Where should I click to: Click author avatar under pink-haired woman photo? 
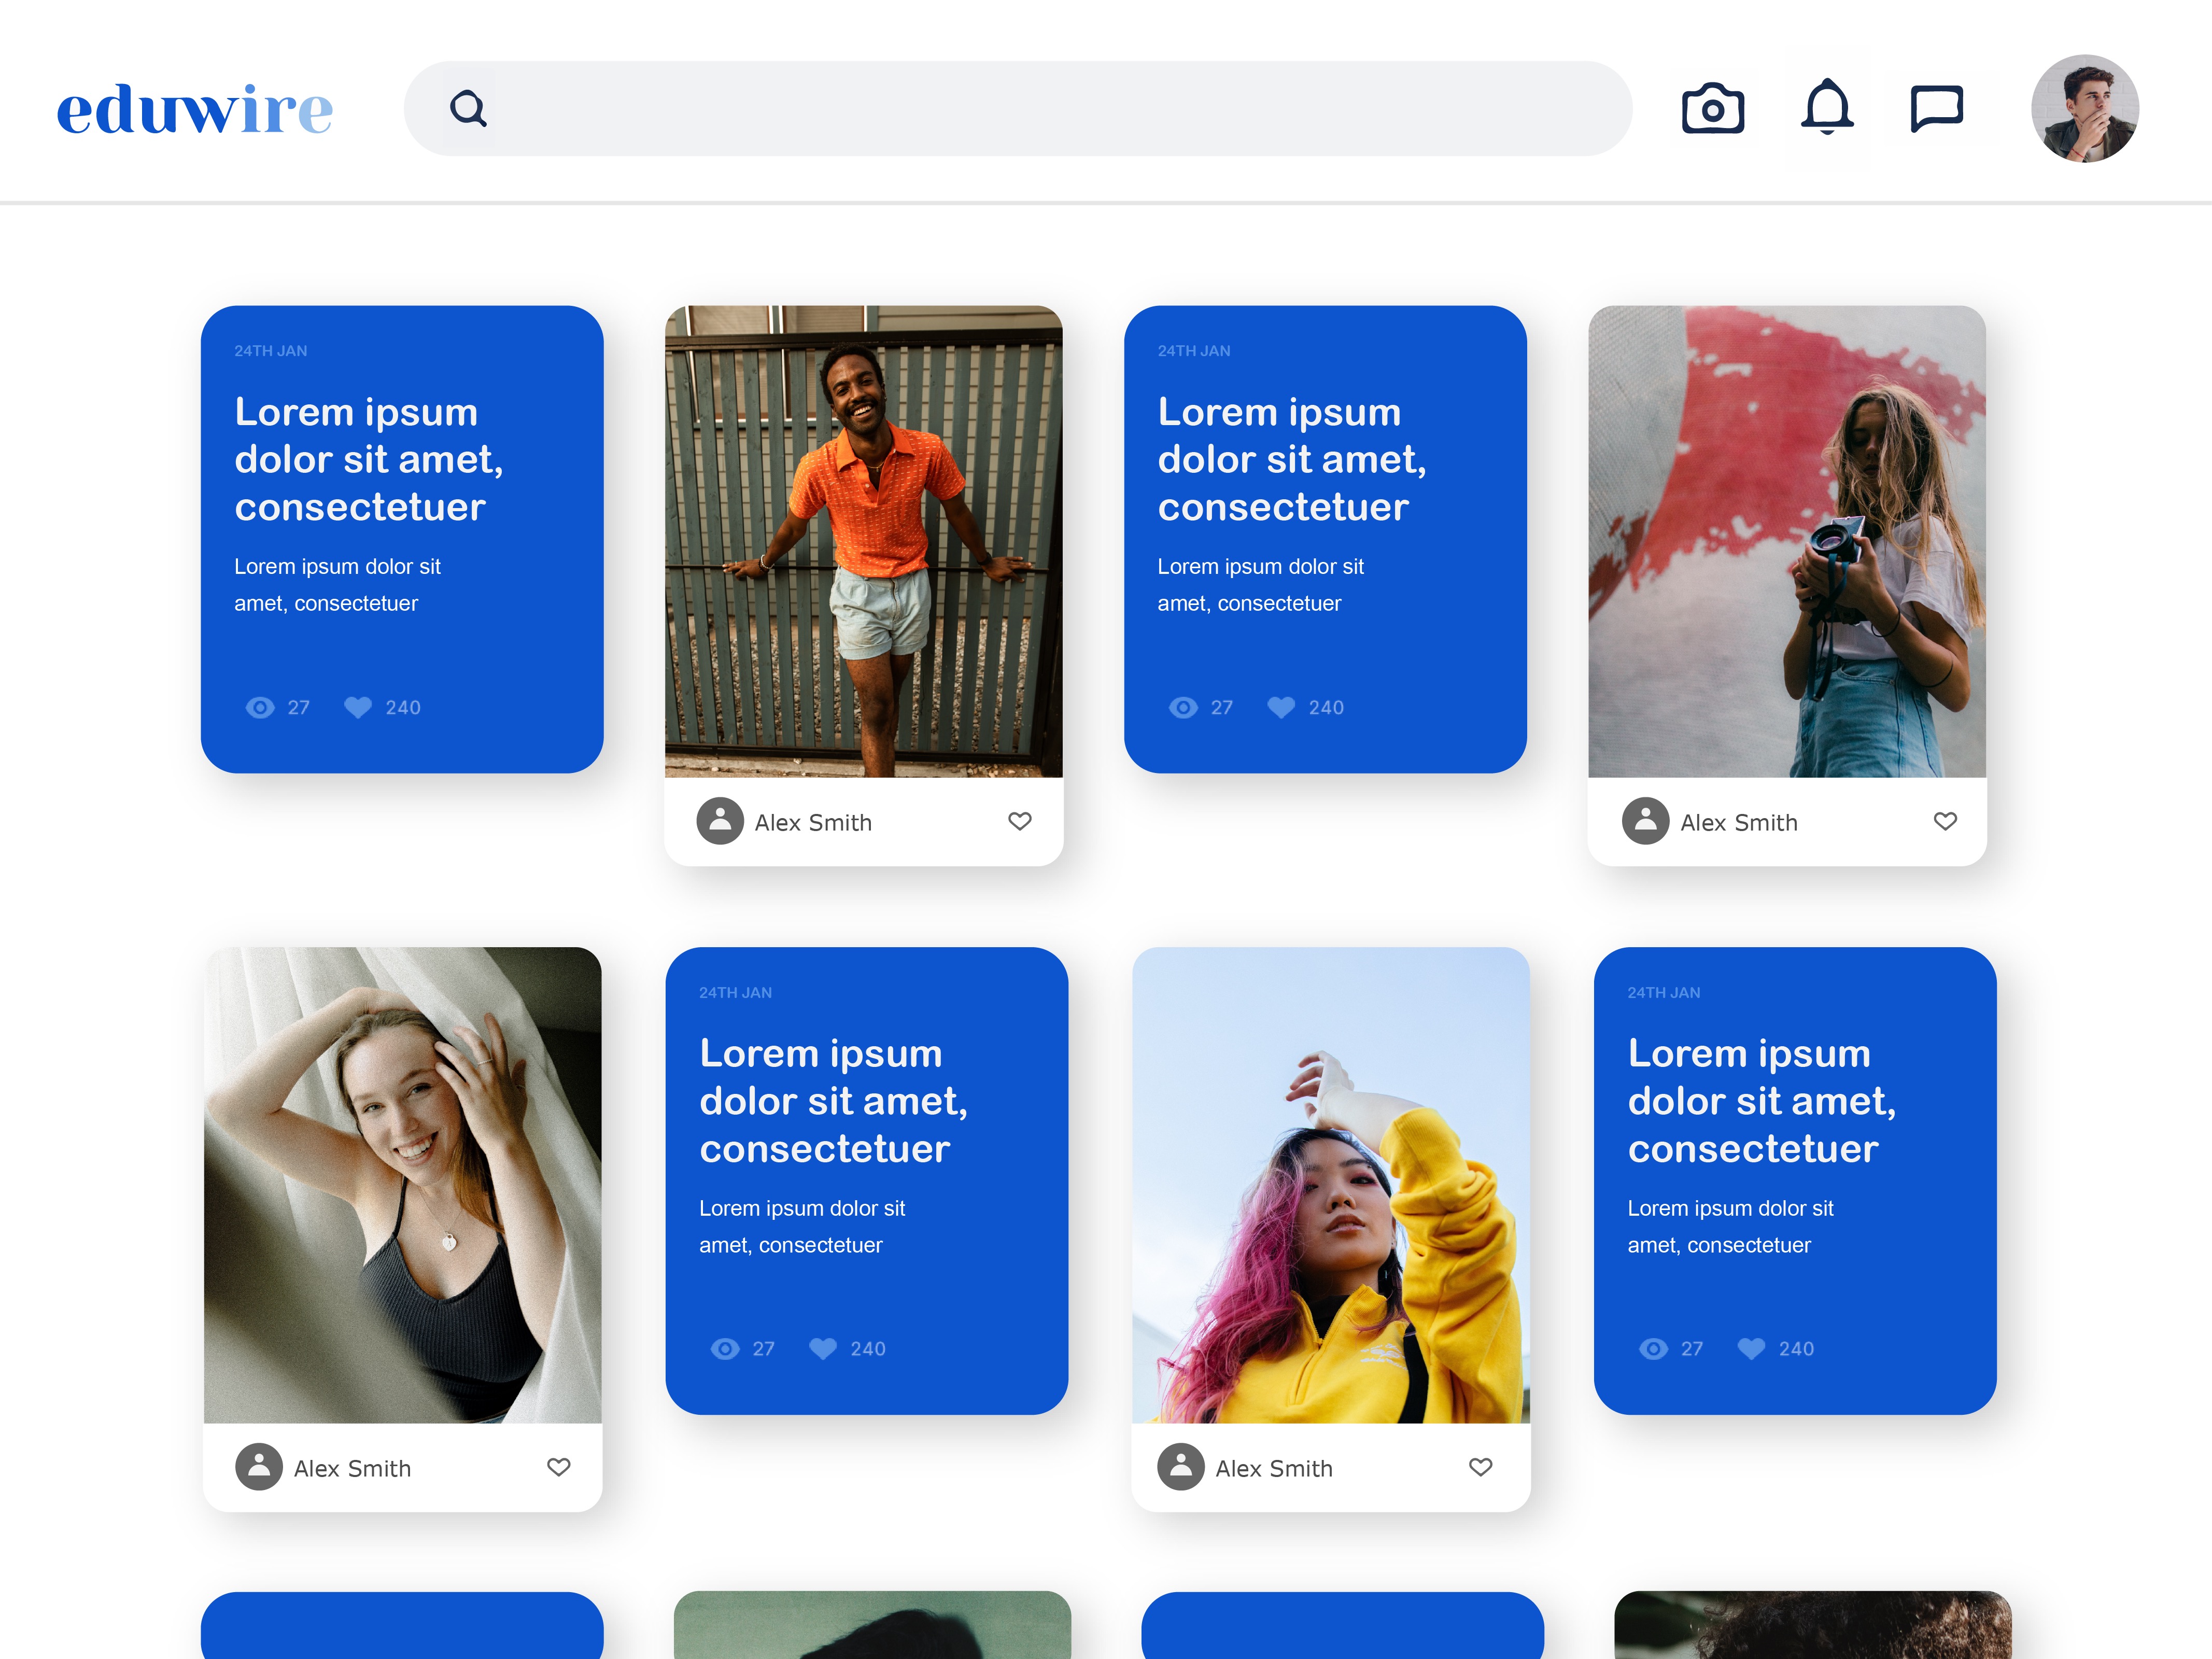[x=1180, y=1467]
